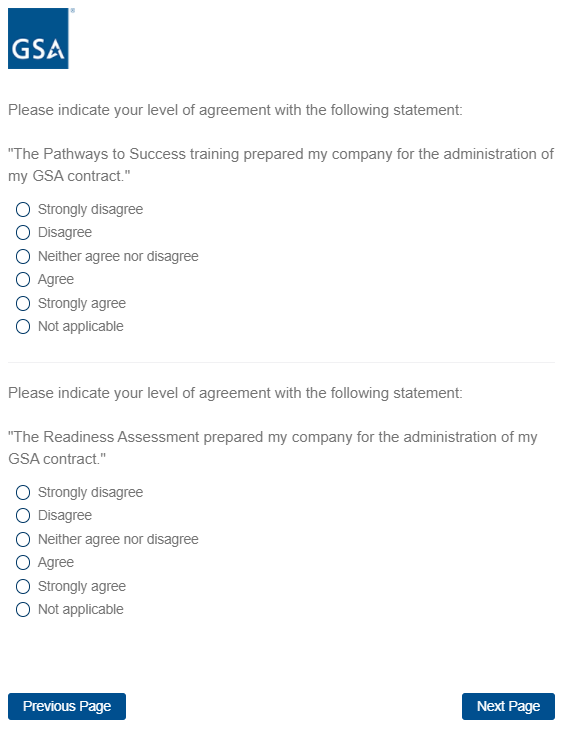Mark Strongly agree for Readiness Assessment
The width and height of the screenshot is (564, 730).
[x=23, y=586]
